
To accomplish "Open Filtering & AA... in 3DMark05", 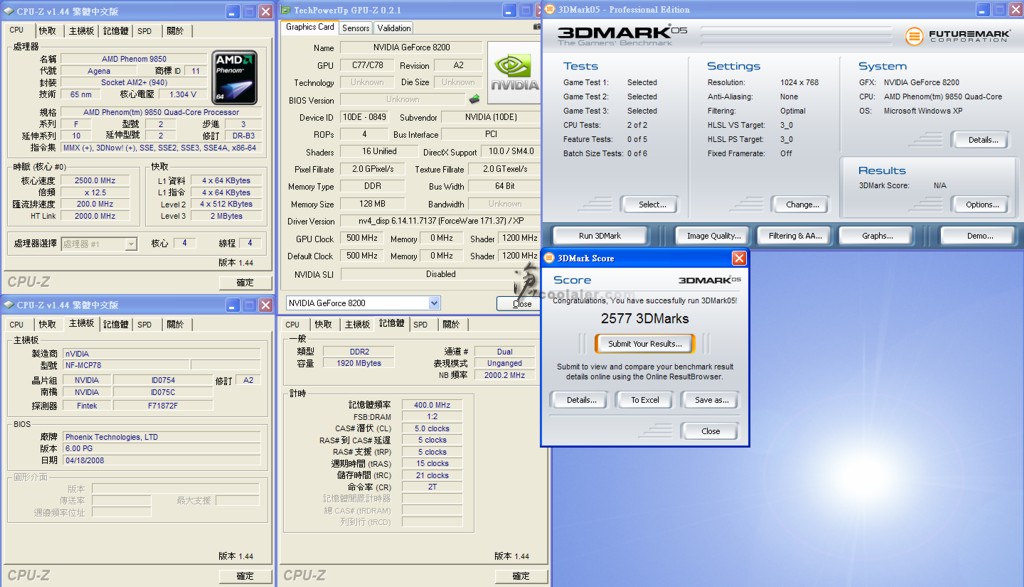I will 794,236.
